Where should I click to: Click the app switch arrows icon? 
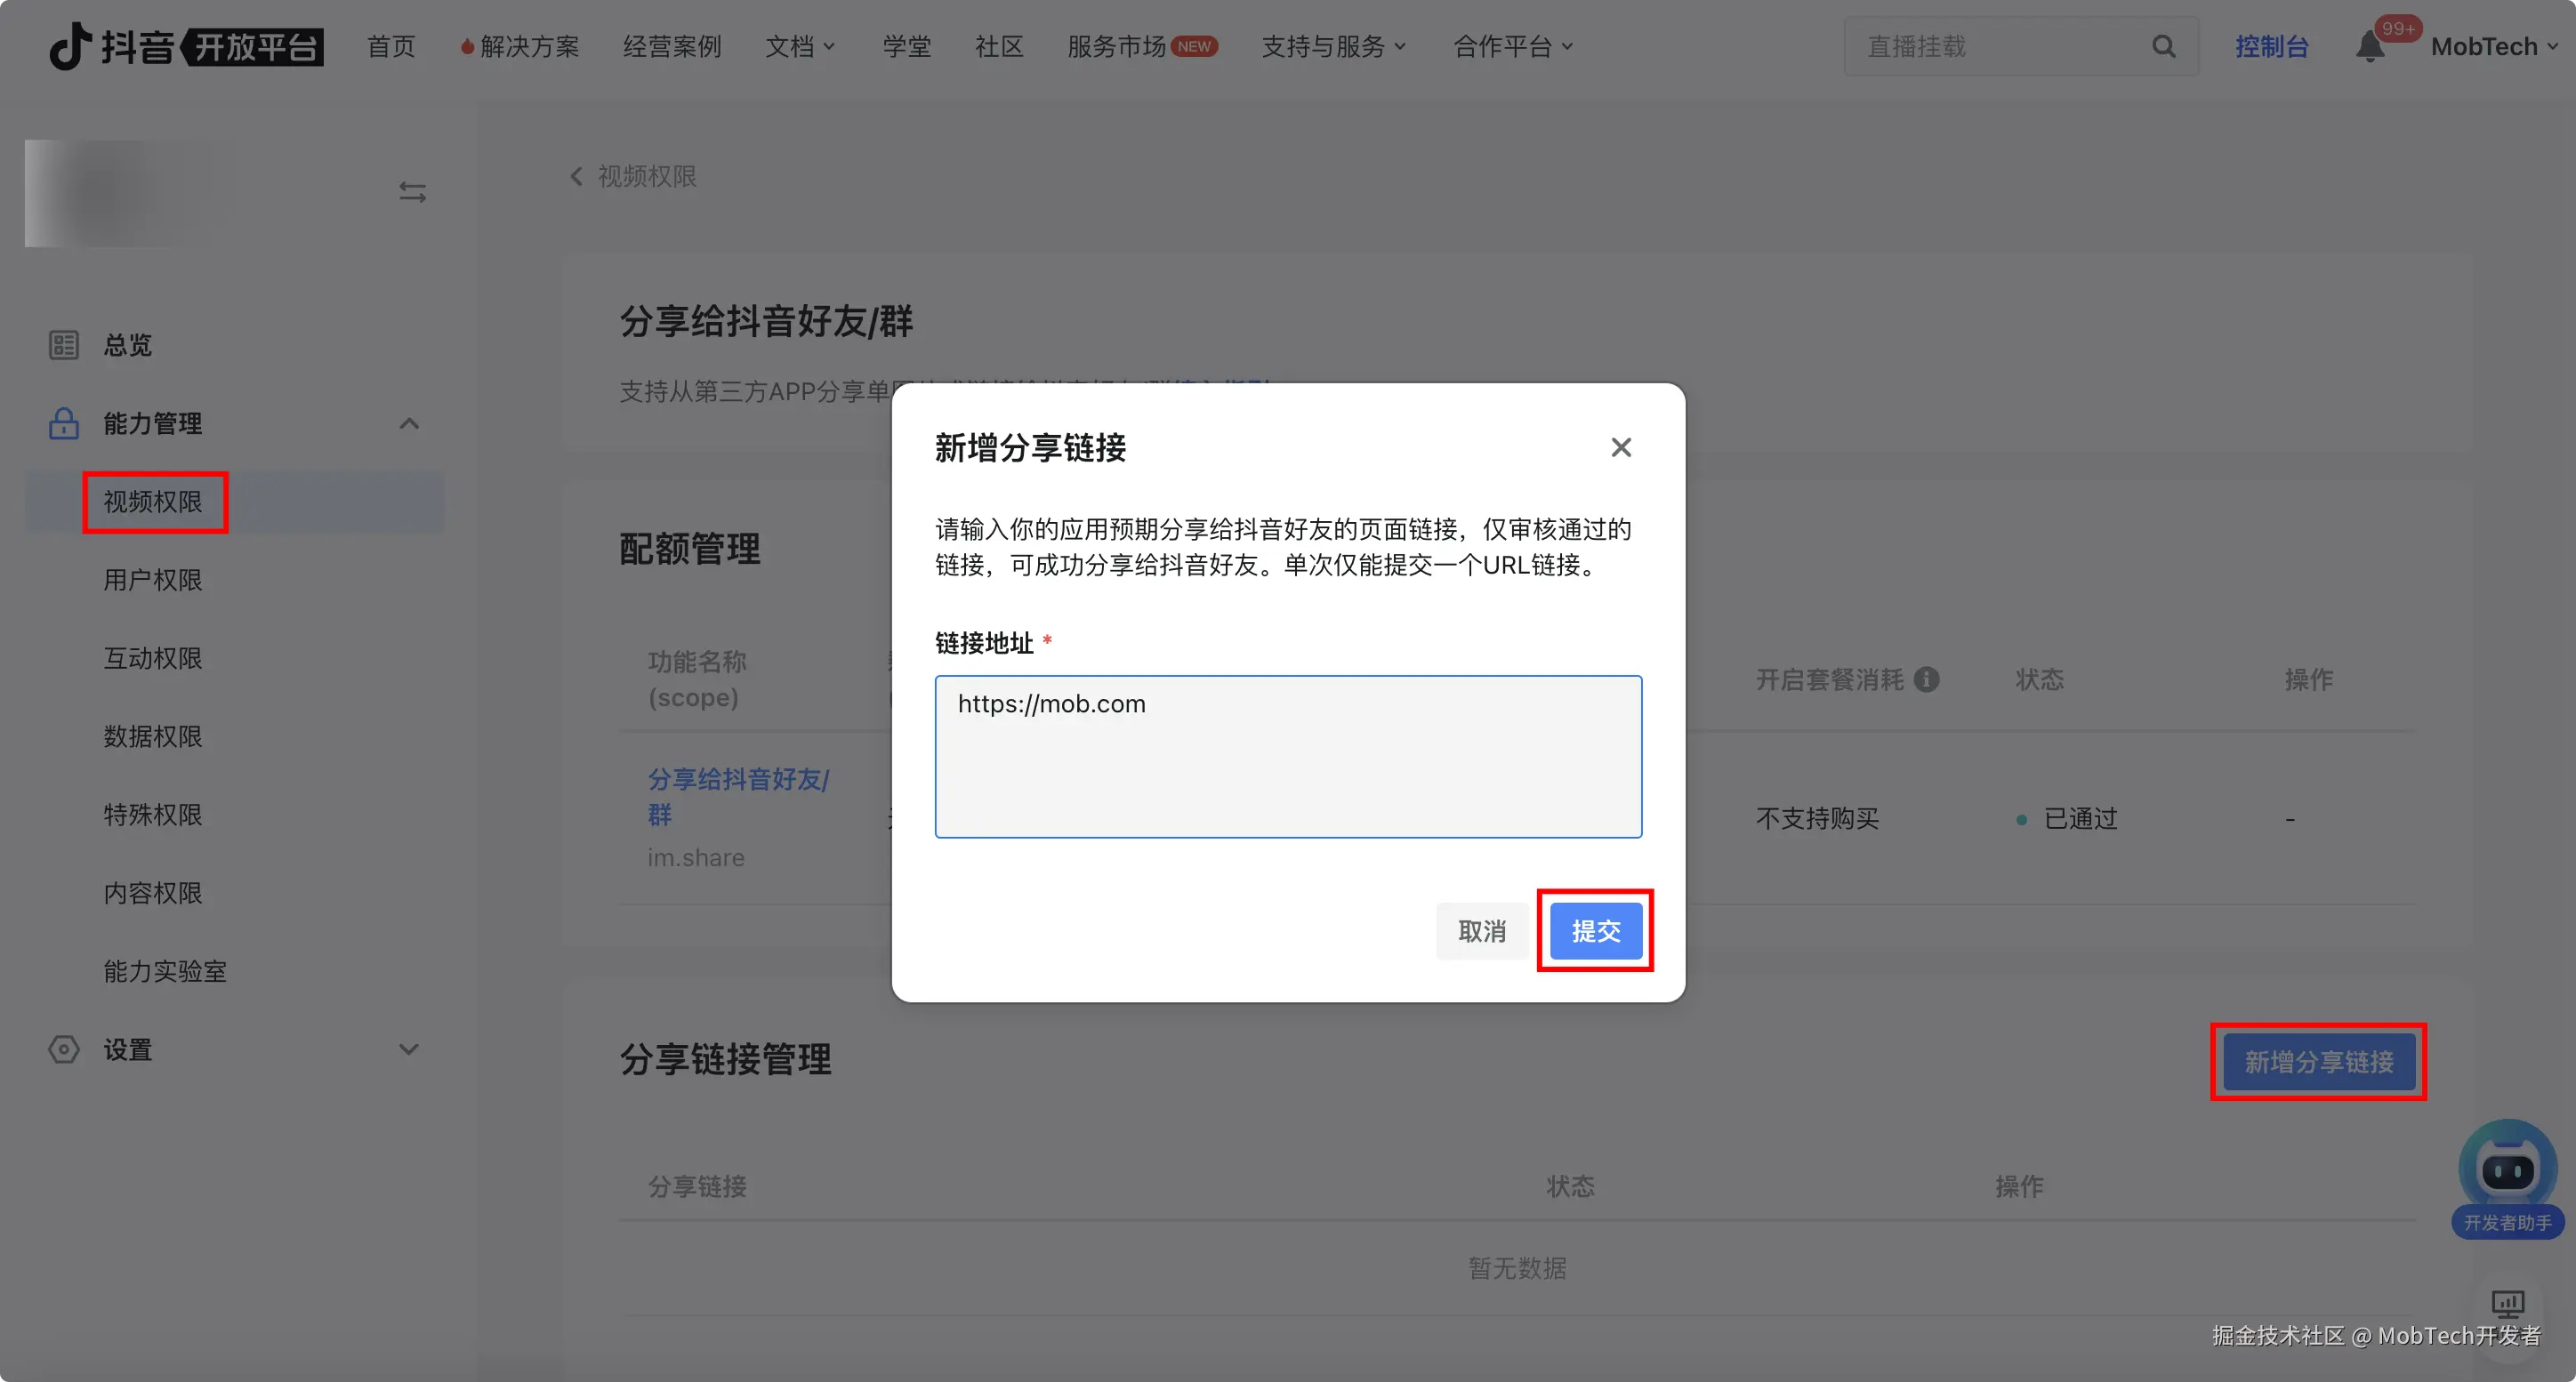[412, 191]
